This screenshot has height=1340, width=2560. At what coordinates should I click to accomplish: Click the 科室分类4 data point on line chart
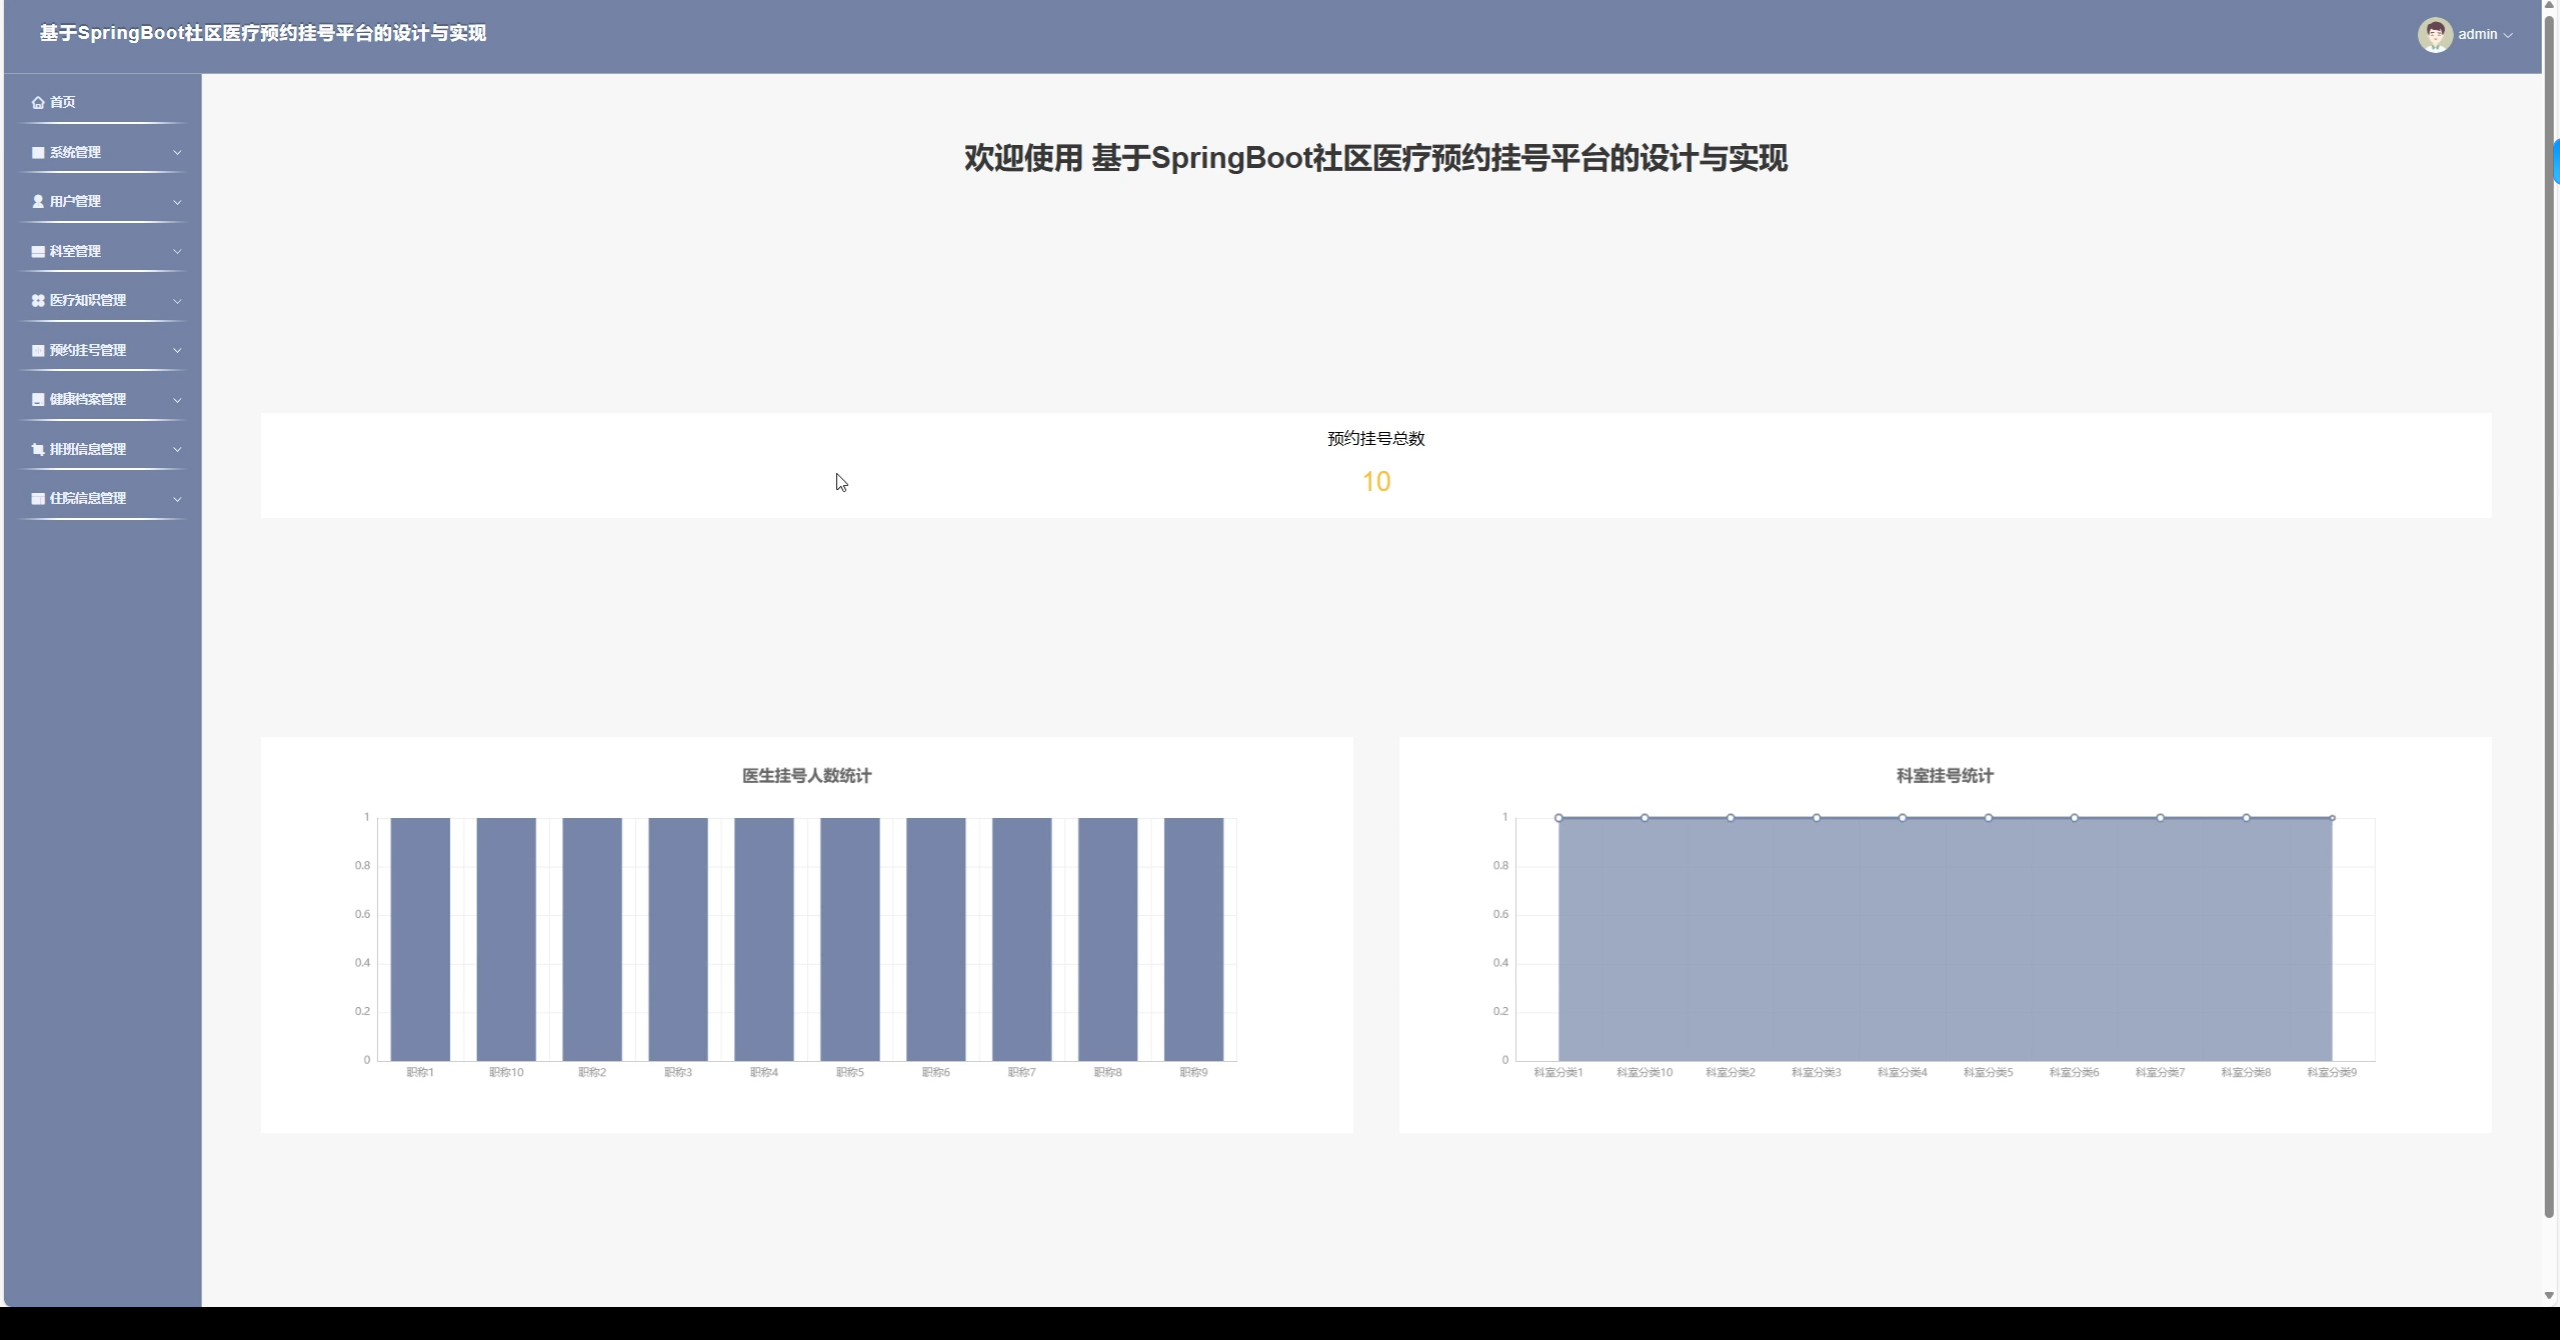click(x=1902, y=818)
